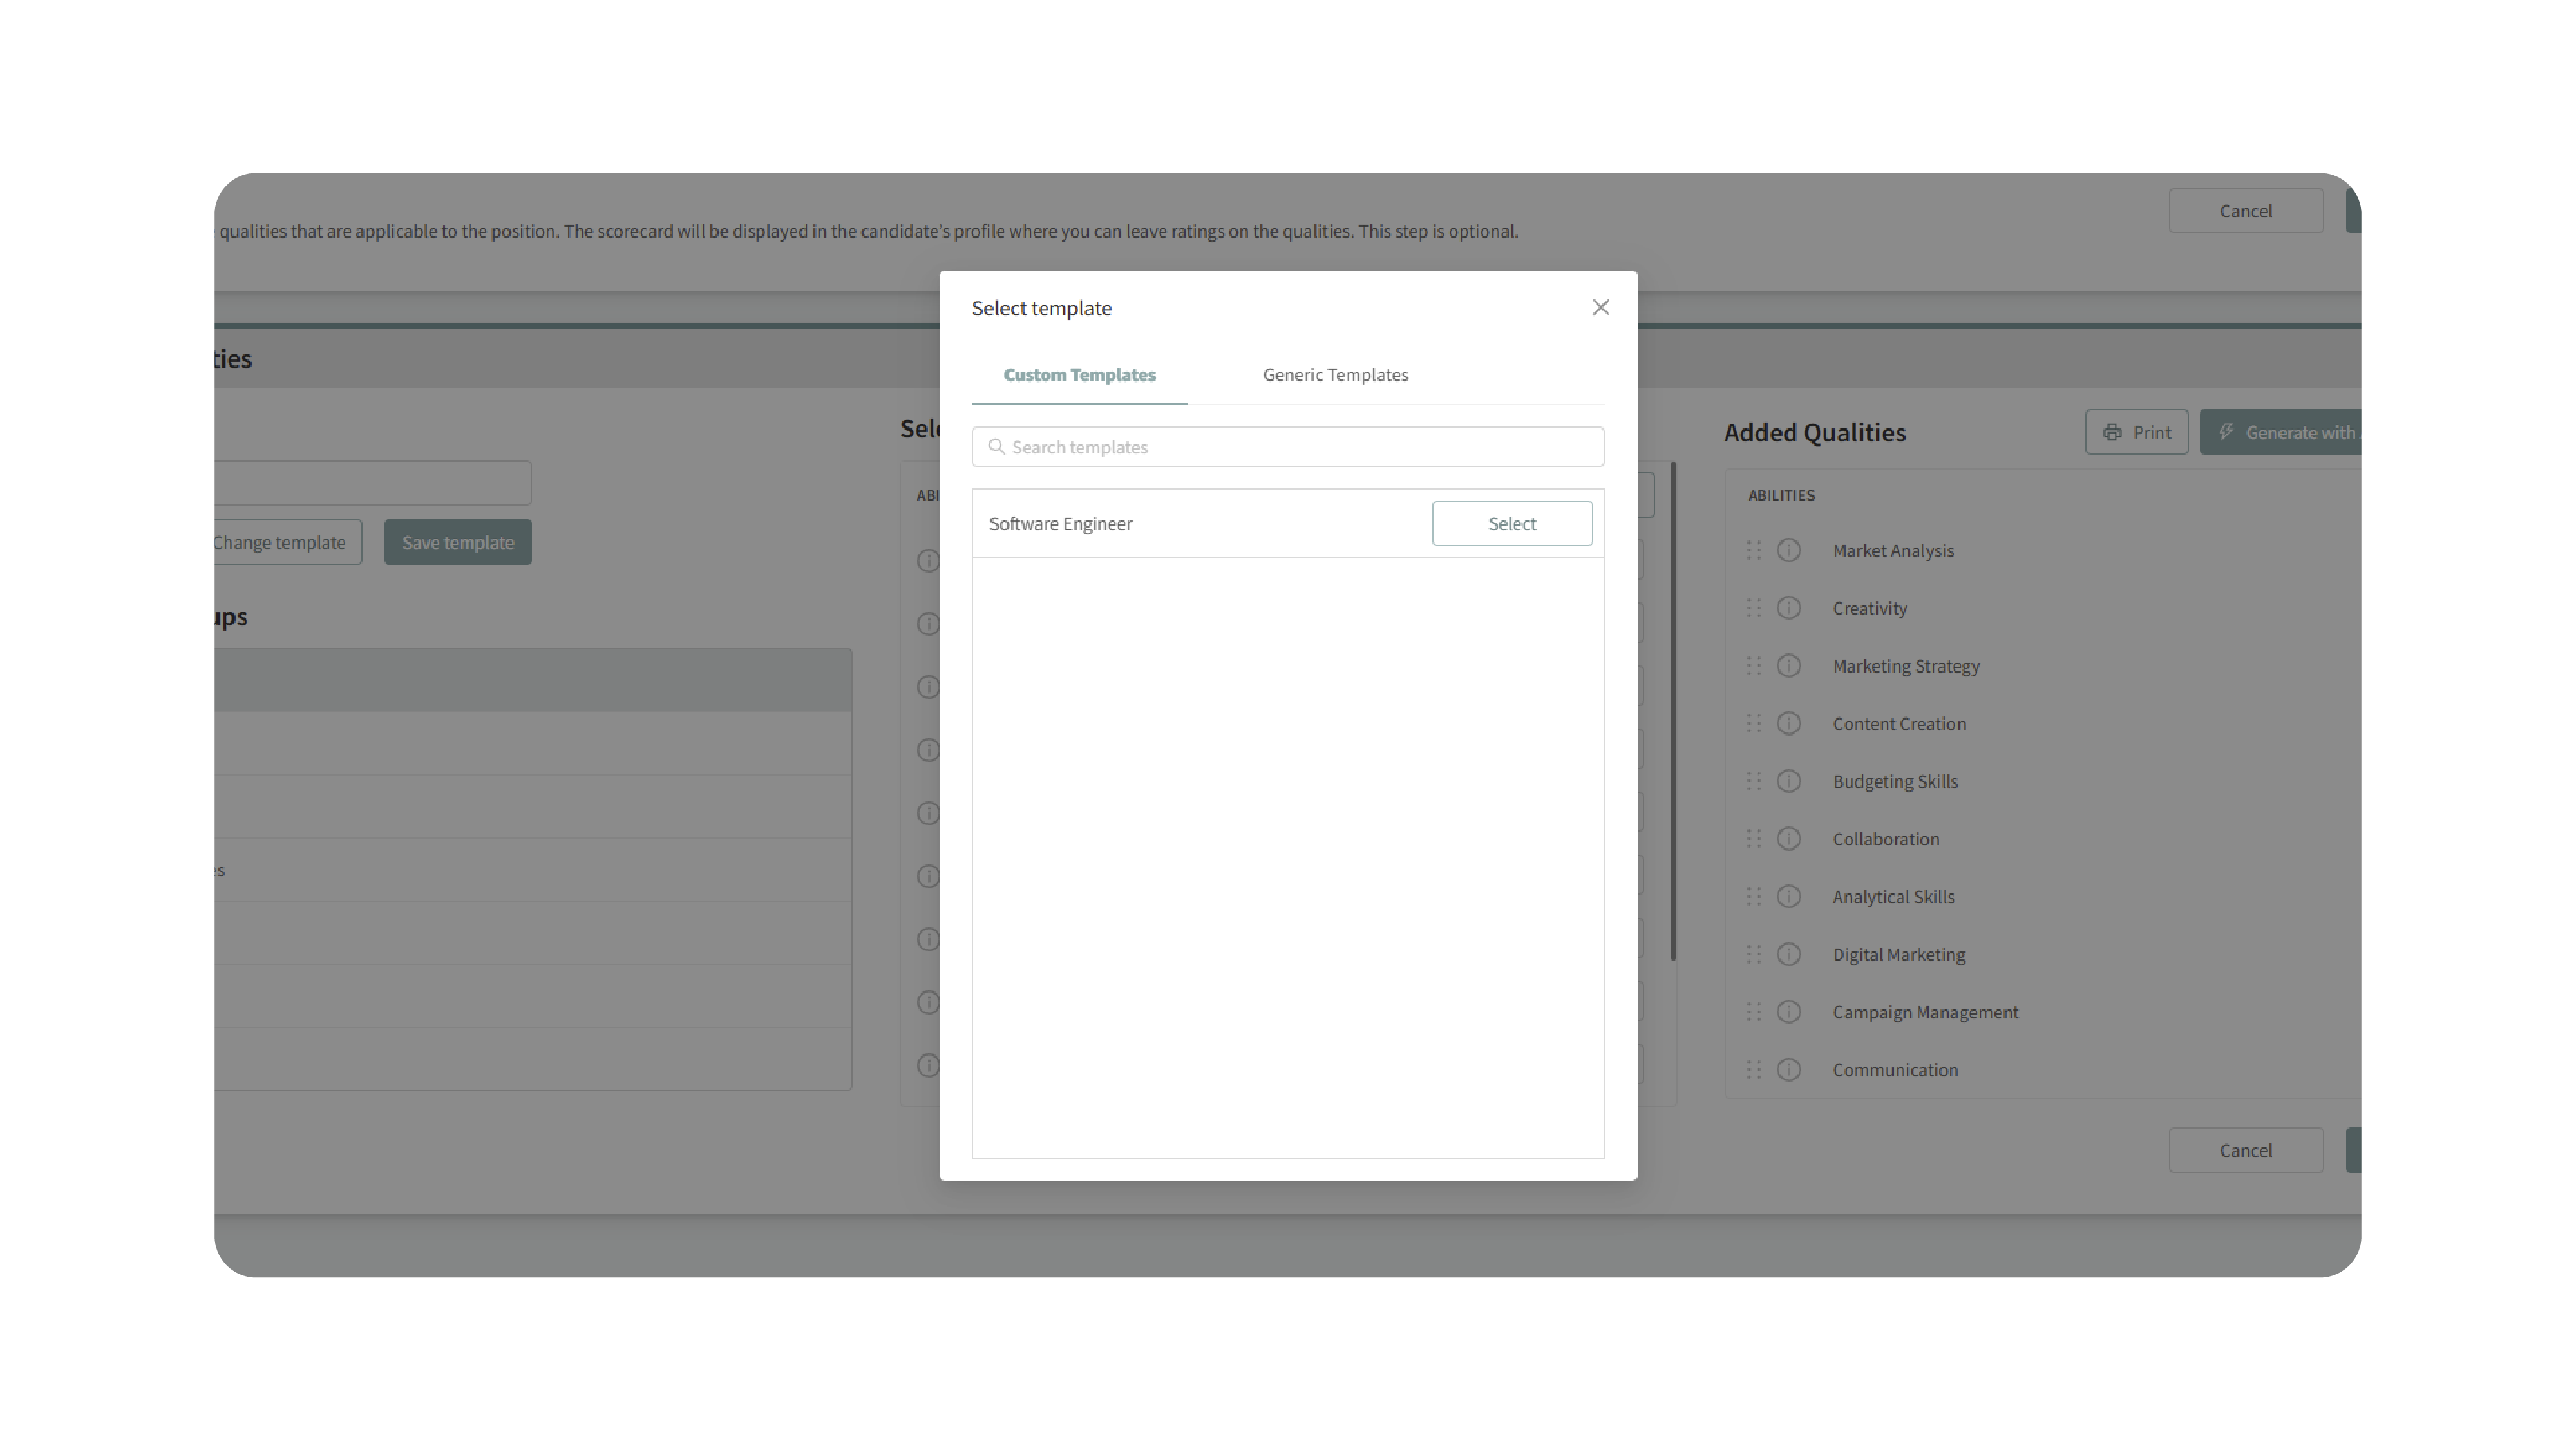Click the top Cancel button

pos(2245,211)
